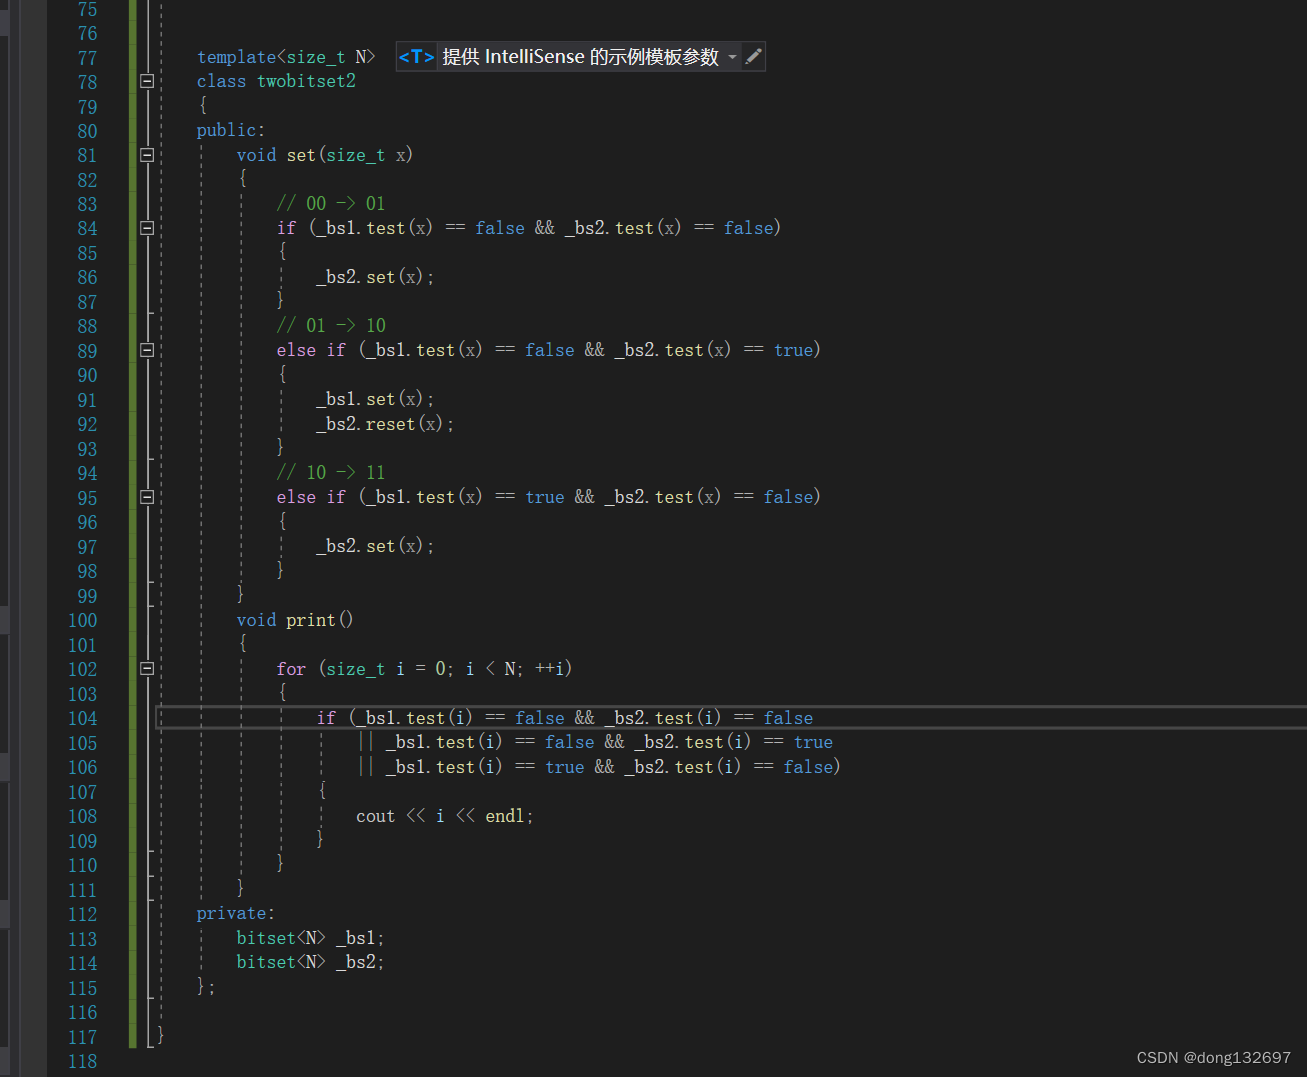Image resolution: width=1307 pixels, height=1077 pixels.
Task: Click '_bs2.set(x);' on line 97
Action: (375, 546)
